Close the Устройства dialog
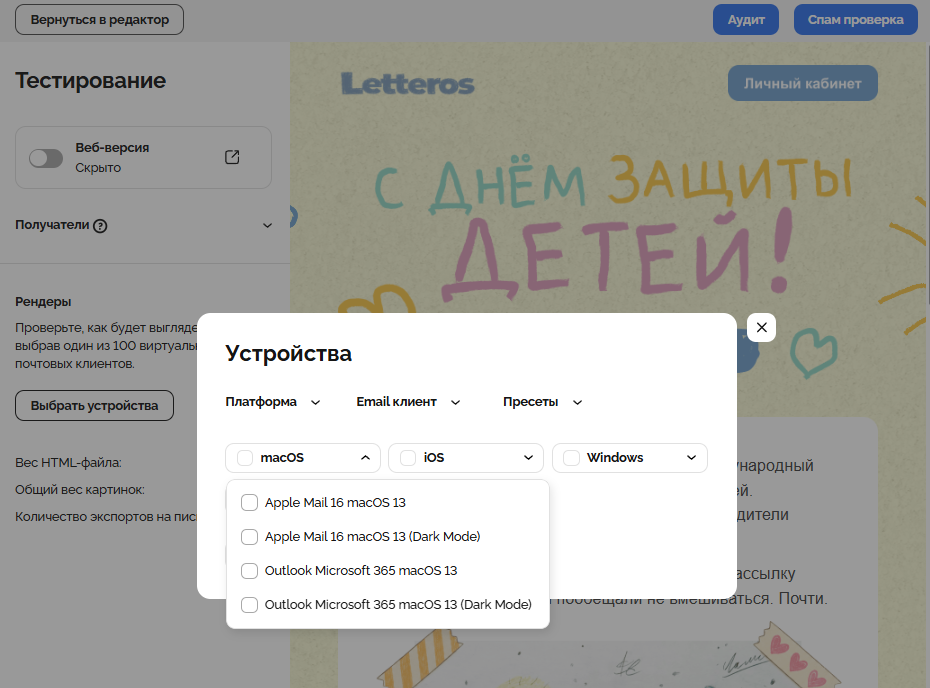Screen dimensions: 930x688 (x=762, y=327)
